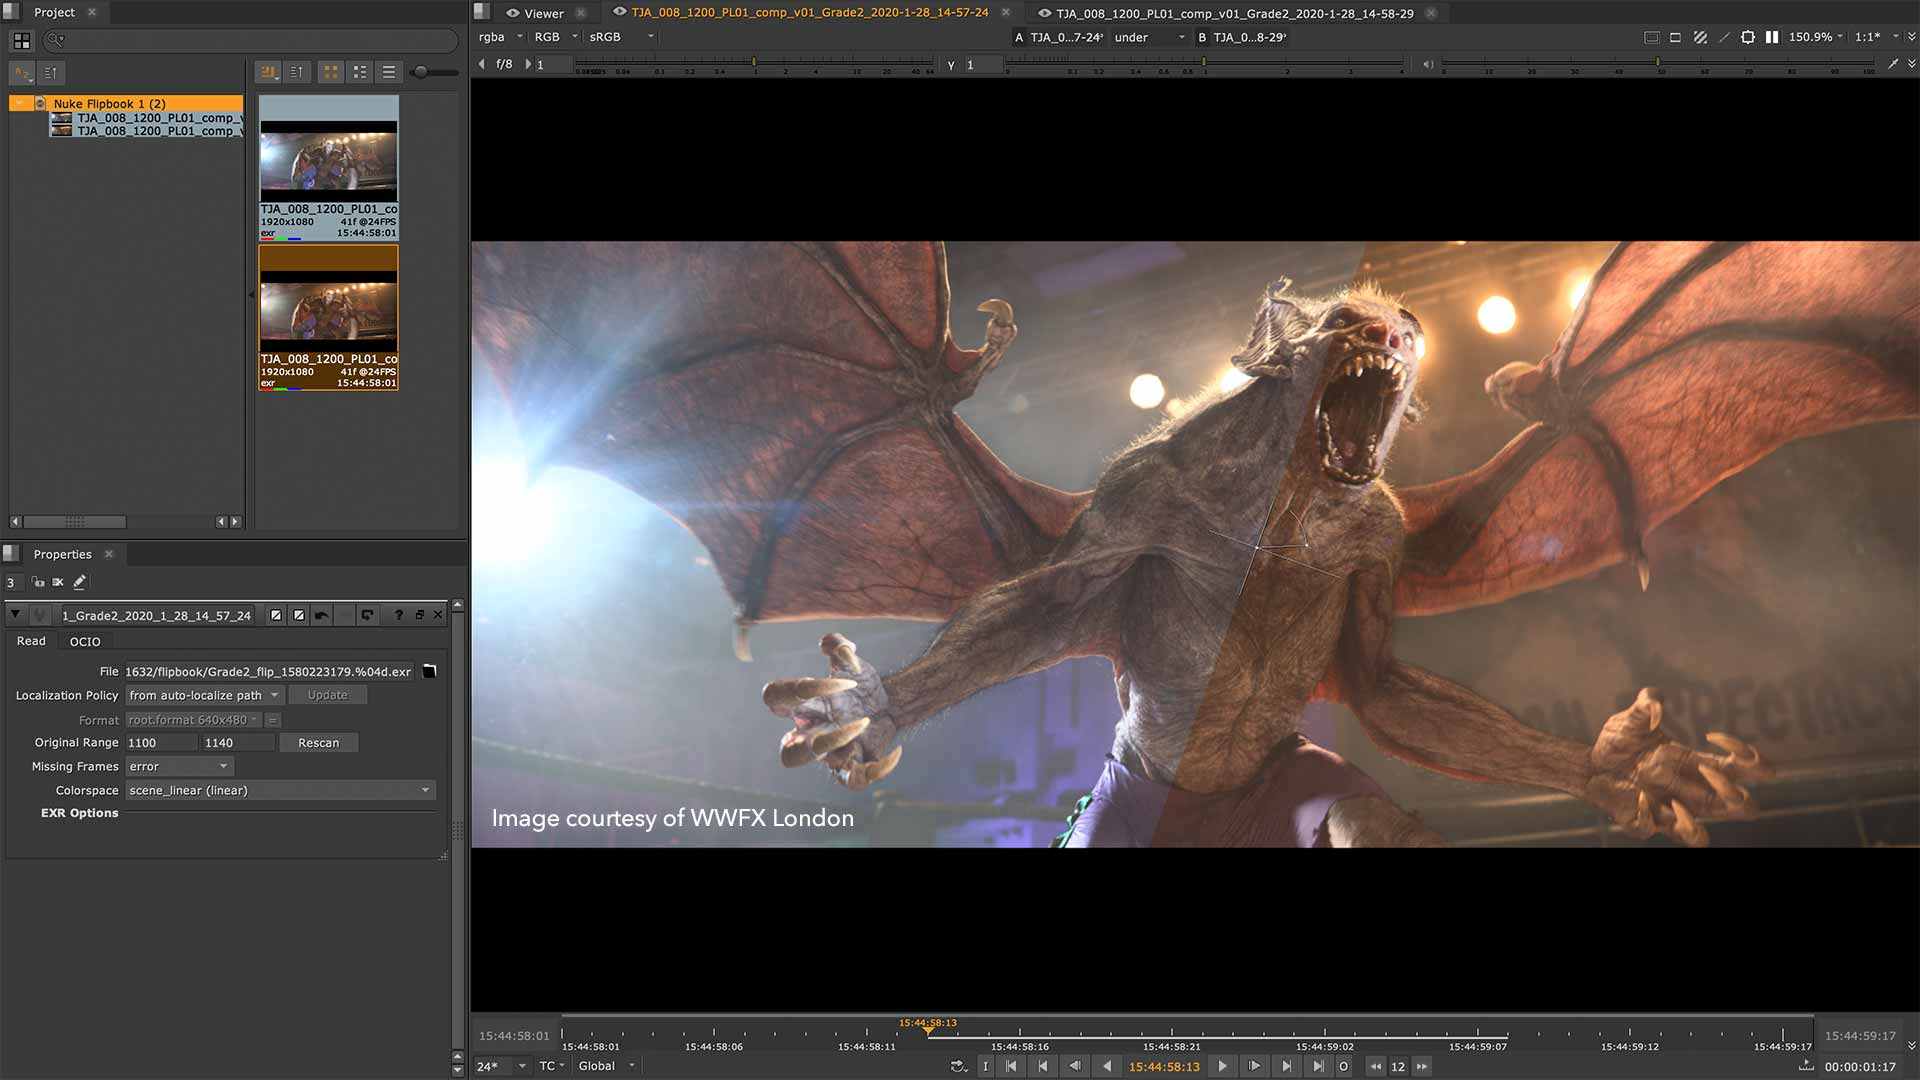
Task: Switch the Project panel to list view
Action: coord(388,72)
